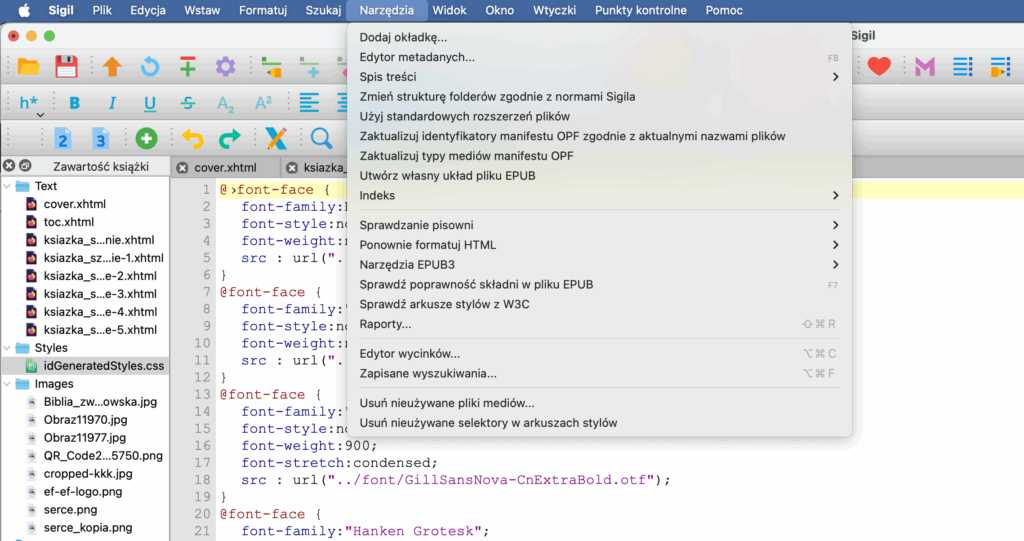Click the red heart Donate icon
The image size is (1024, 541).
click(x=879, y=67)
